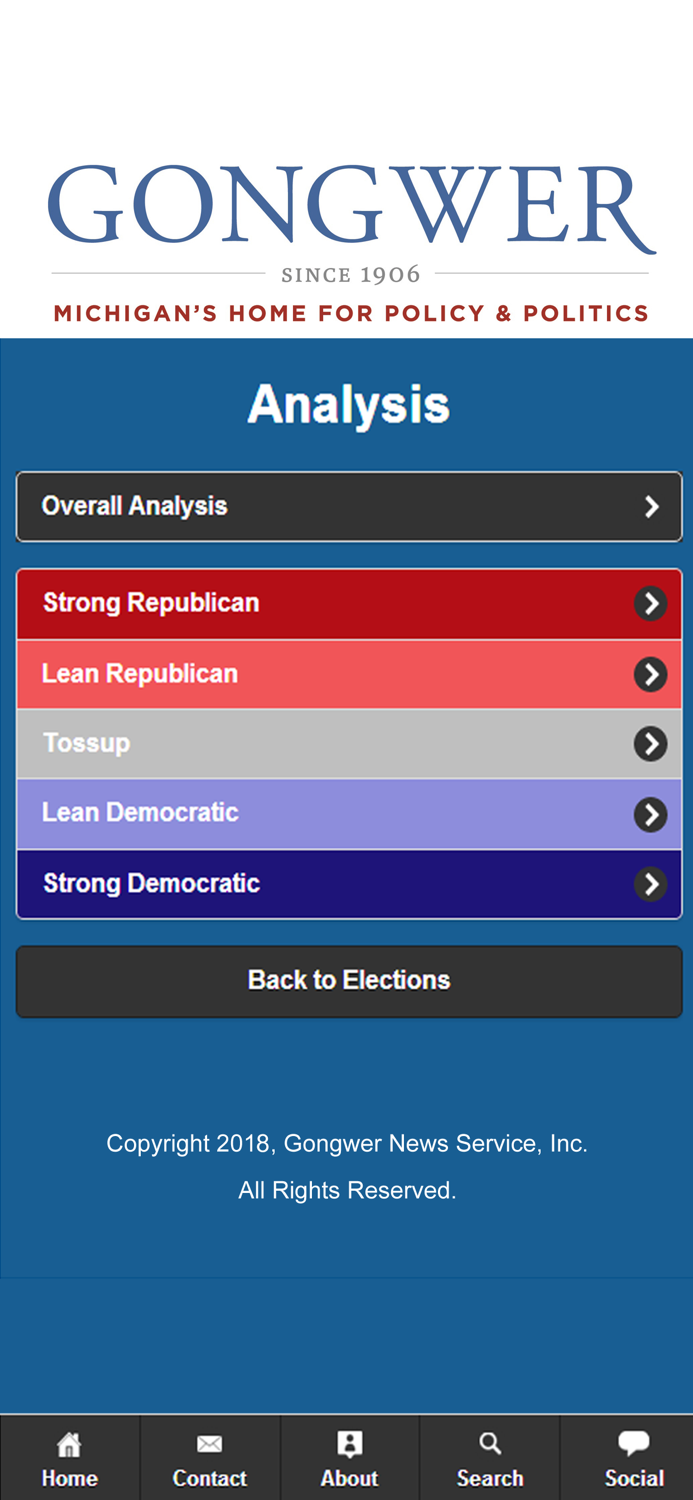Switch to the Contact tab
This screenshot has height=1500, width=693.
[x=208, y=1457]
